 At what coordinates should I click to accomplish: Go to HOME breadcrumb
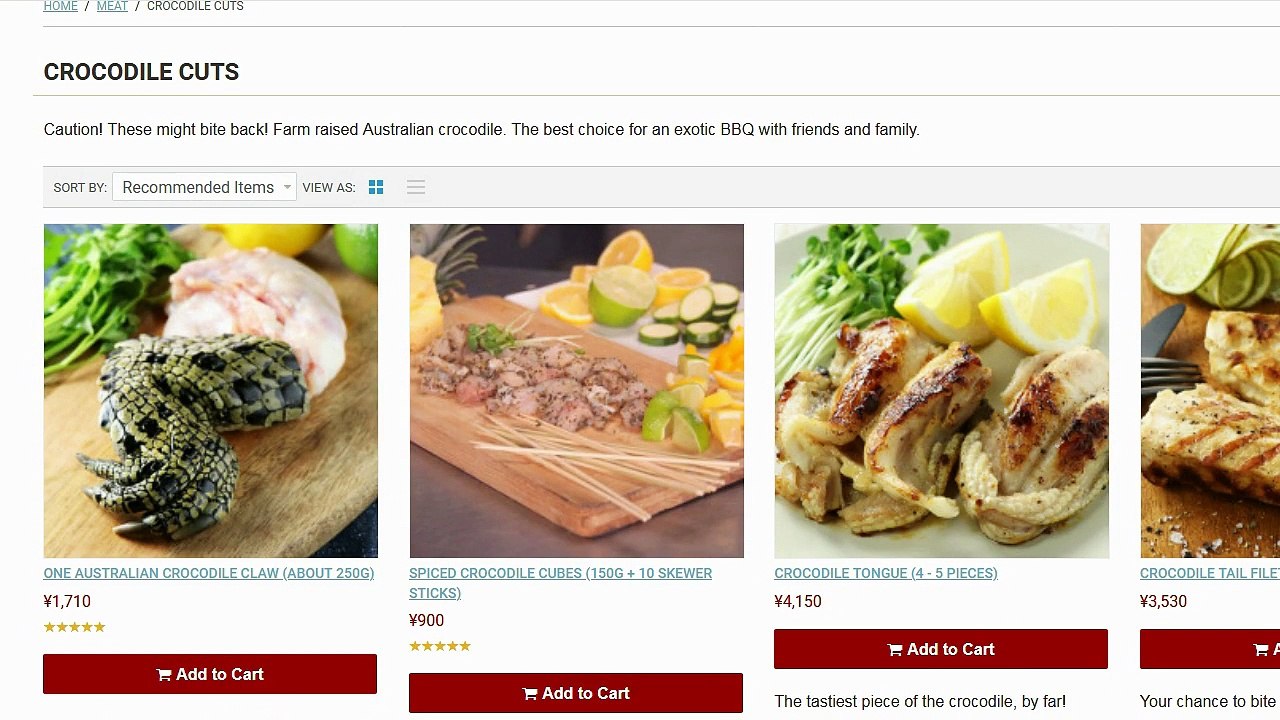(60, 6)
